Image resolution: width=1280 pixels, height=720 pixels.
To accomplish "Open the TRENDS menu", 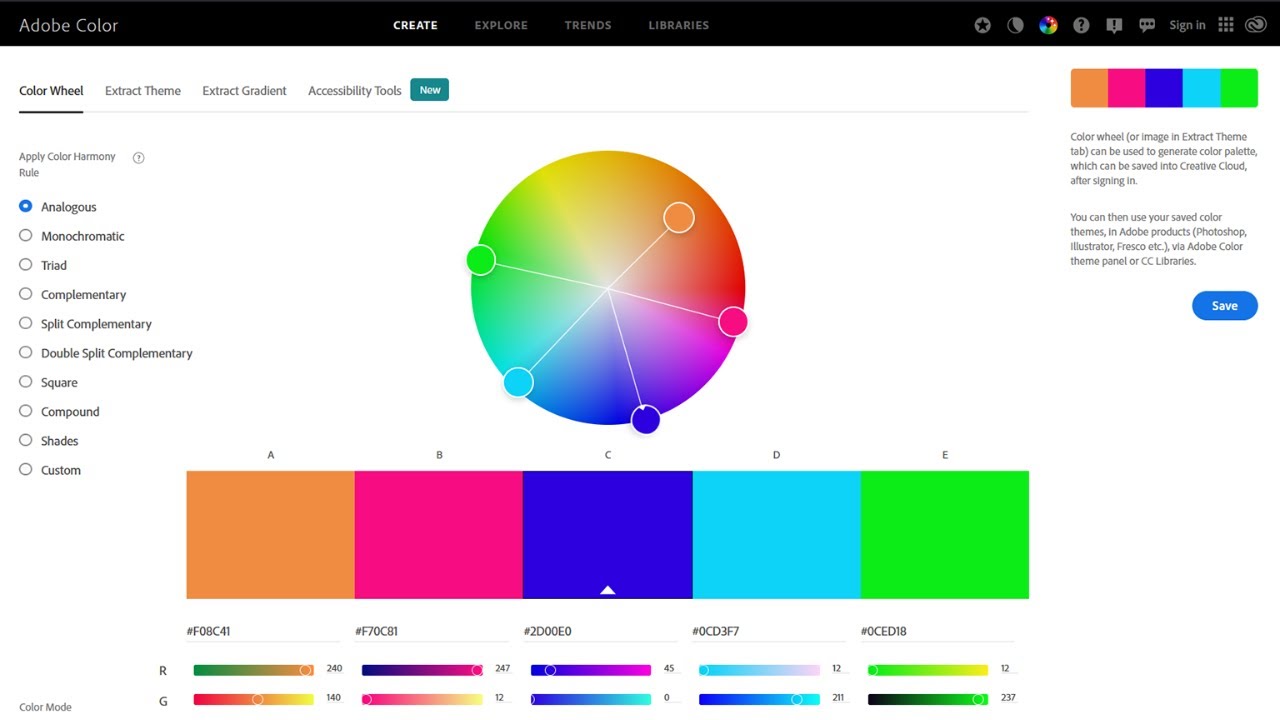I will coord(588,25).
